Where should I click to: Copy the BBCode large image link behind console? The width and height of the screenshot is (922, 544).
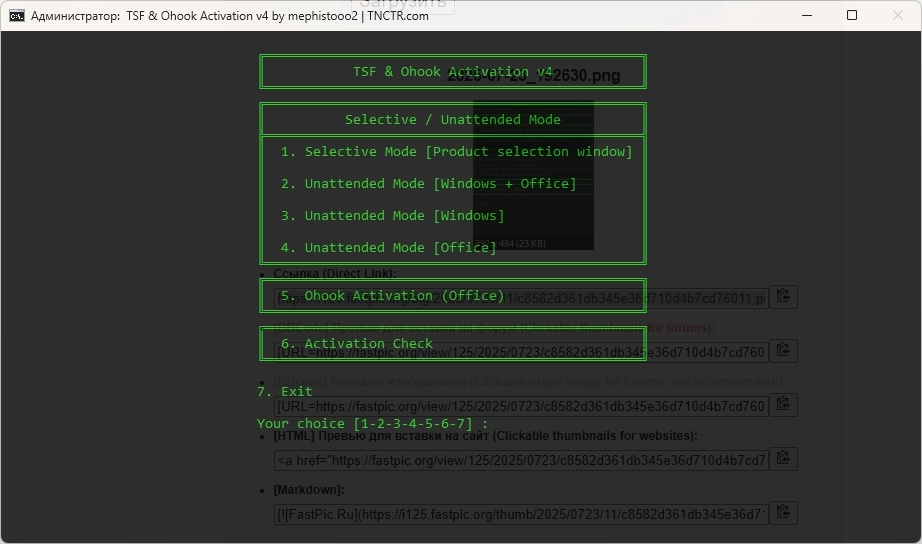pyautogui.click(x=783, y=405)
